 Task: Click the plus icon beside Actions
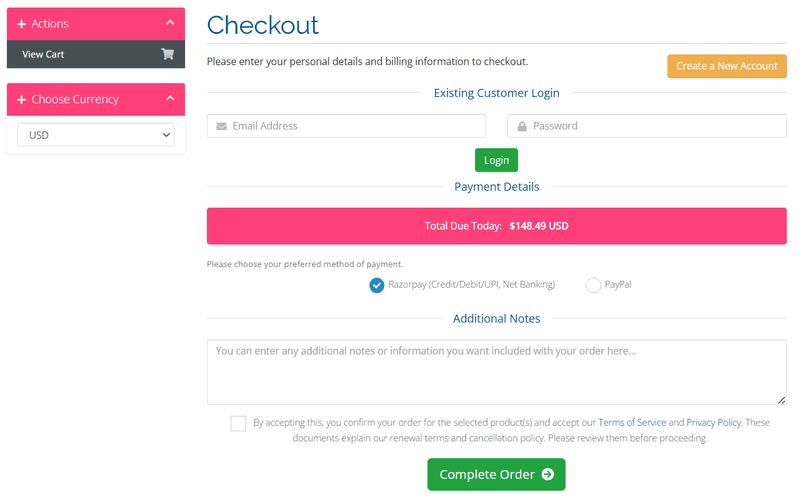[21, 24]
